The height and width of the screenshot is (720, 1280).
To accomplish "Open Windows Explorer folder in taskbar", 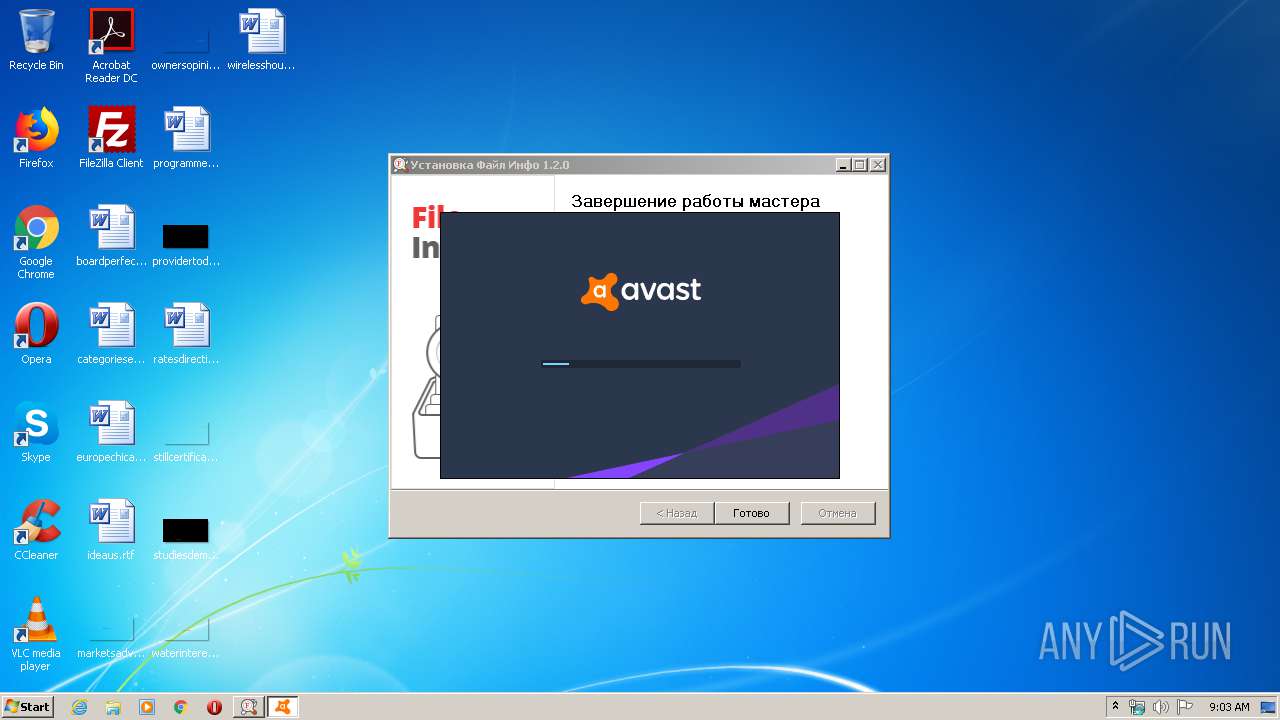I will point(113,707).
